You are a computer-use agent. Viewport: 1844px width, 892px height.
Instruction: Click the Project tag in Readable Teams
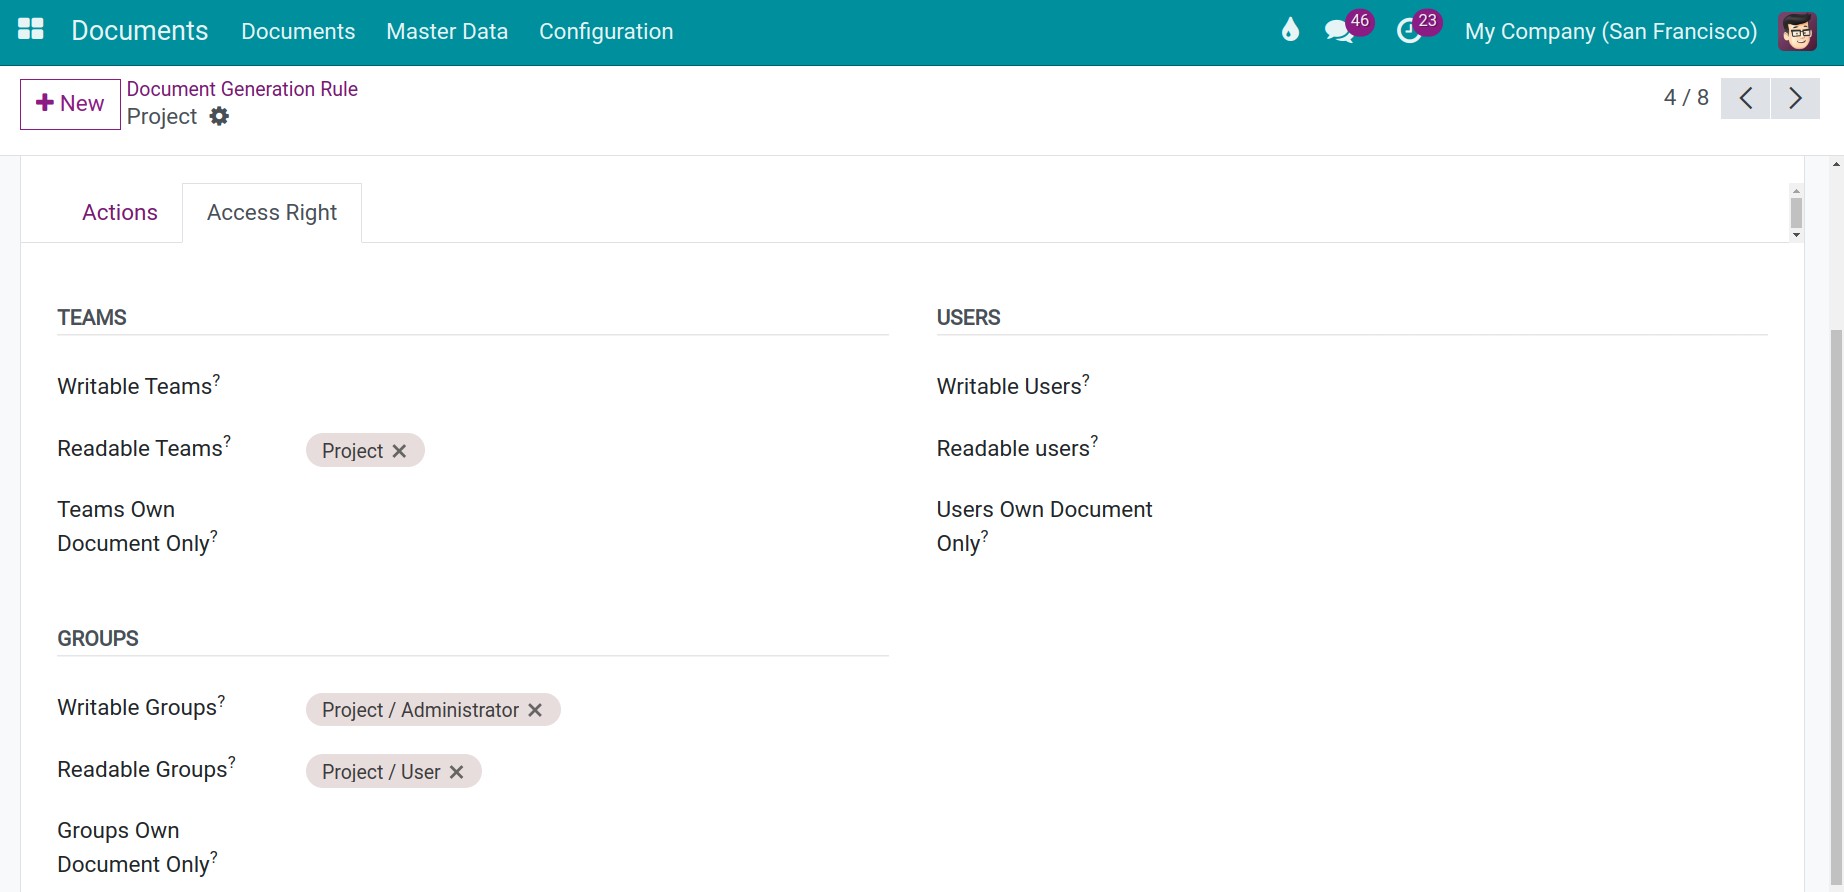click(x=365, y=451)
